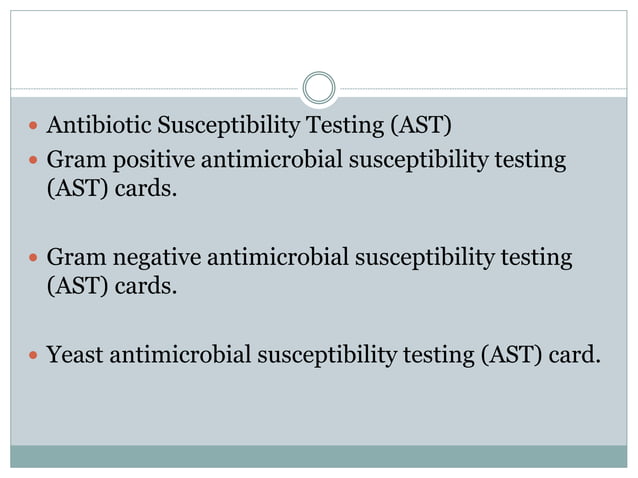Select the word Antibiotic in first bullet
Screen dimensions: 638x478
[94, 126]
